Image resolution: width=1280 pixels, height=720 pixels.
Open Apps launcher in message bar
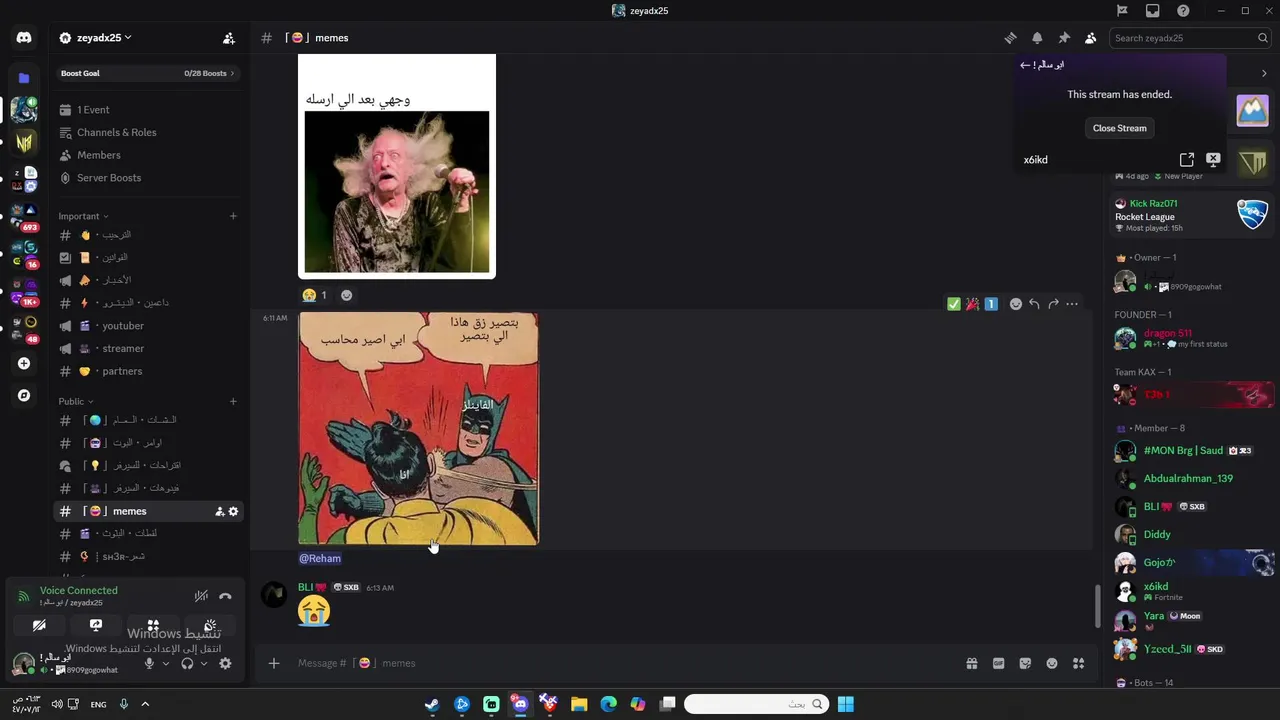(1078, 663)
